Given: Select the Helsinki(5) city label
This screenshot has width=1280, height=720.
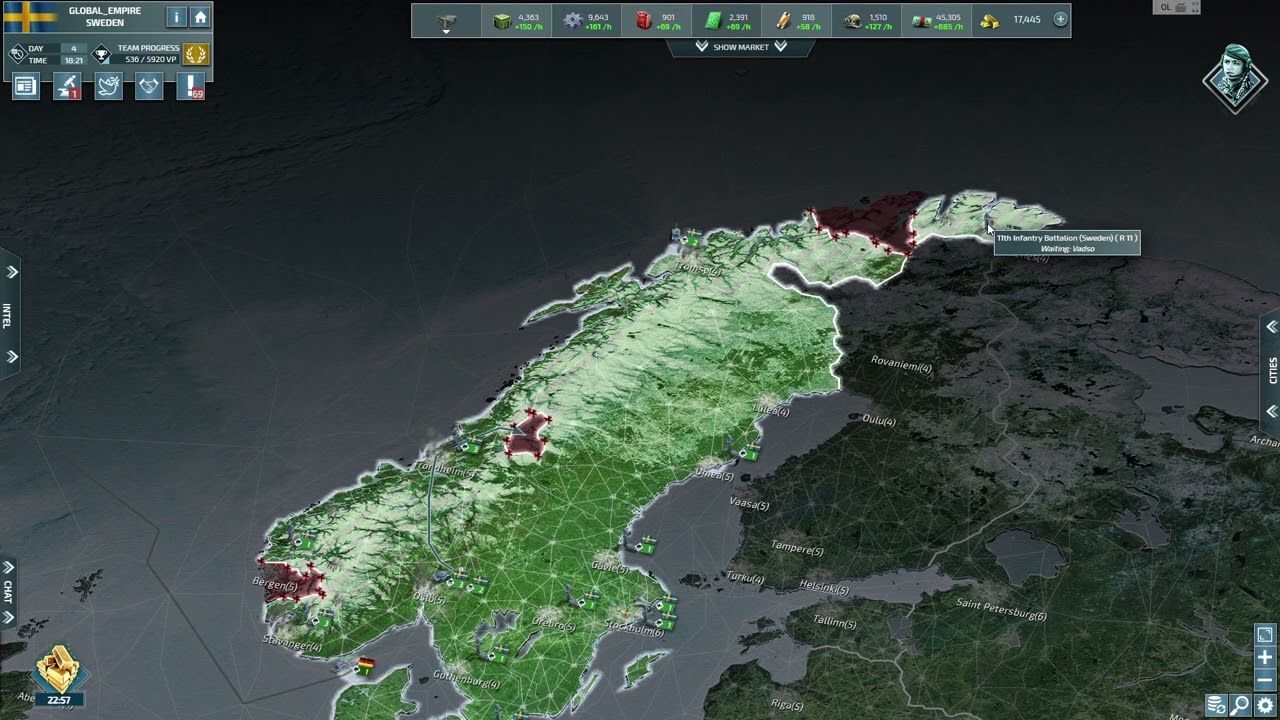Looking at the screenshot, I should click(824, 588).
